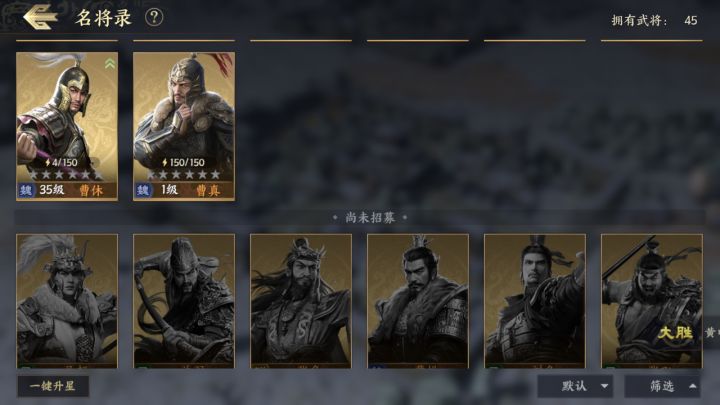Click the arrow beside 默认
Image resolution: width=720 pixels, height=405 pixels.
(x=604, y=387)
